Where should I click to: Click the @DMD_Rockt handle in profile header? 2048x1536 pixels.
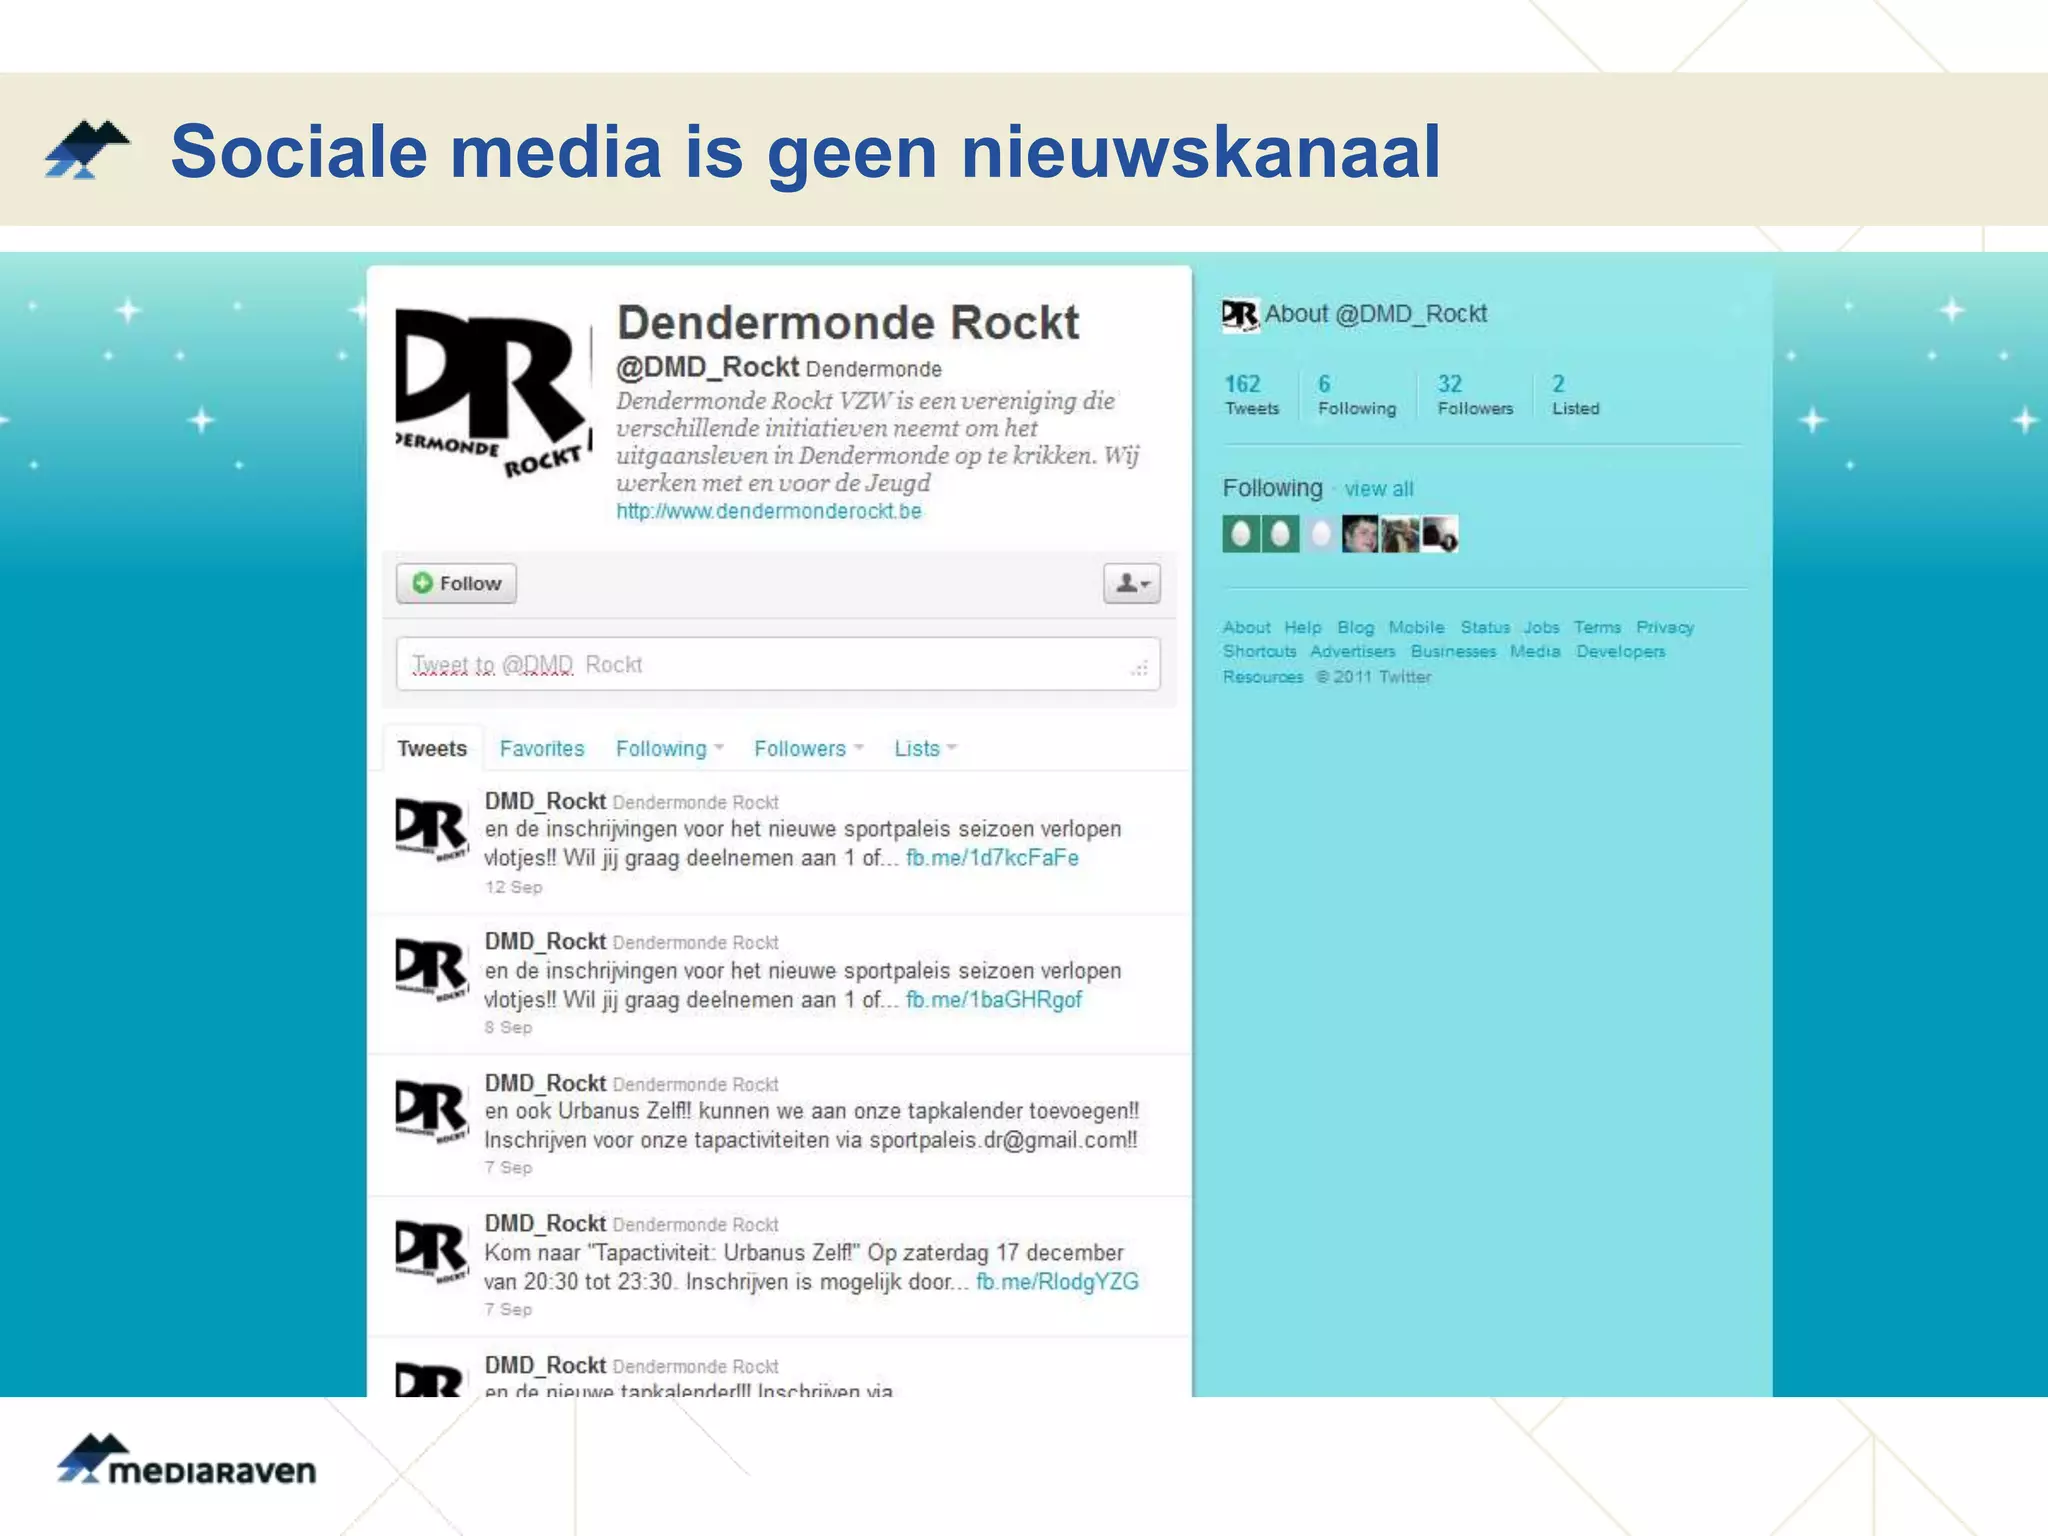pyautogui.click(x=708, y=367)
